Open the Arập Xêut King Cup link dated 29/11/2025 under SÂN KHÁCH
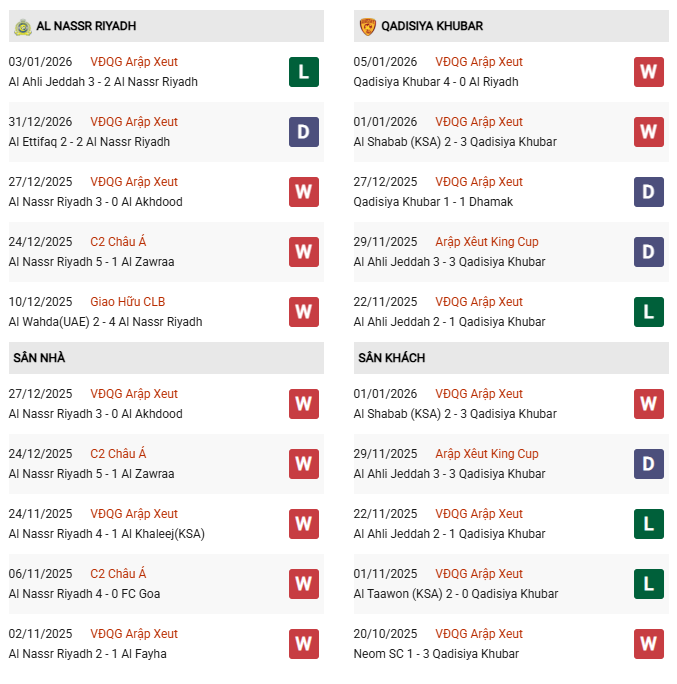 click(487, 454)
